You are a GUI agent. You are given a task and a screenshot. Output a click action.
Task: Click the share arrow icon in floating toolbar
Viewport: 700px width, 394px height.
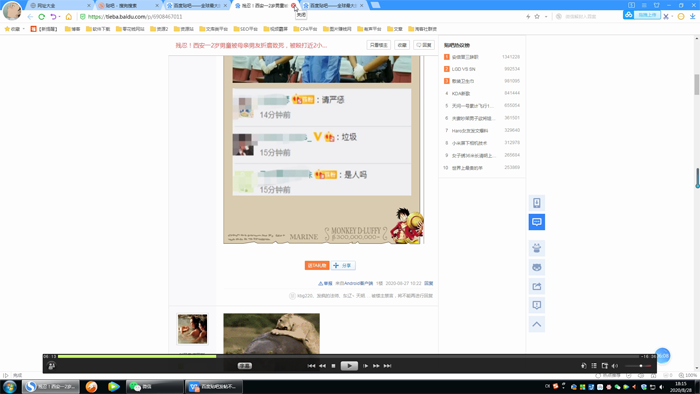click(x=537, y=286)
